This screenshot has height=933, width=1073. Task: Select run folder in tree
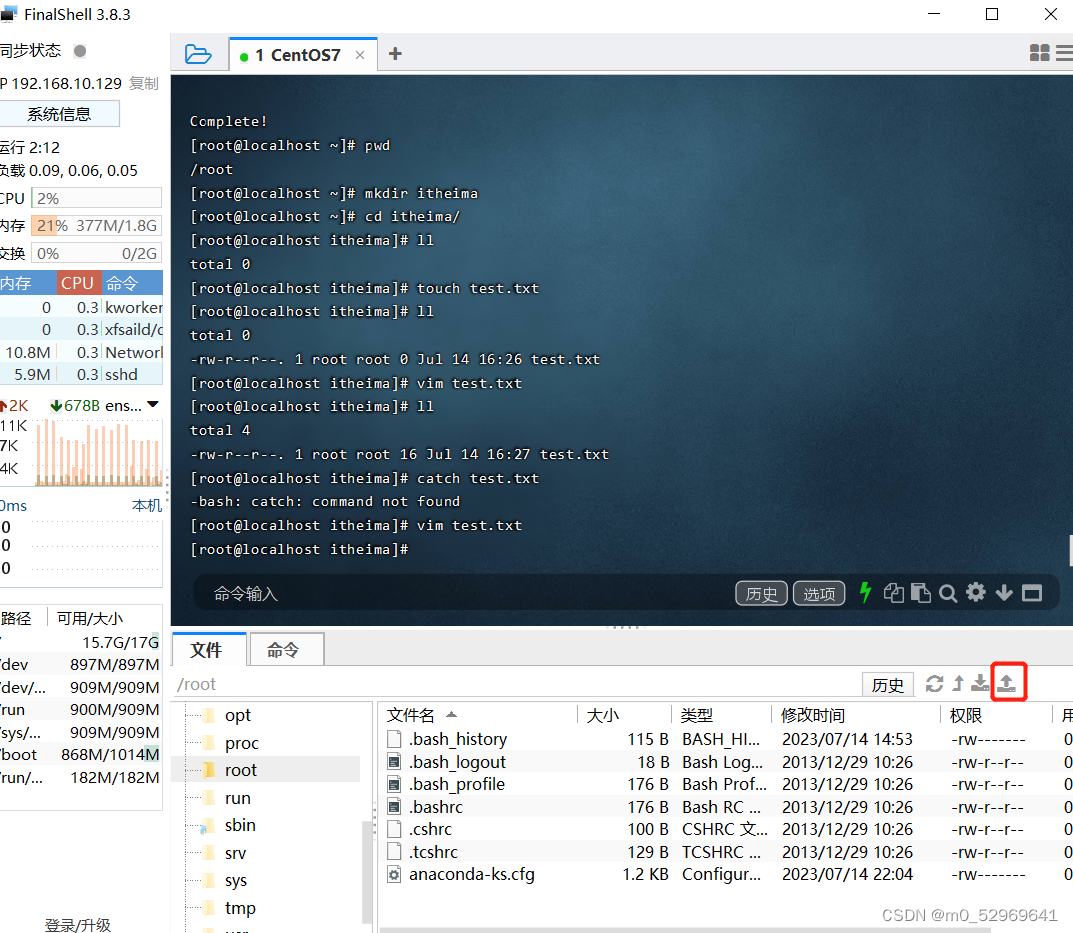click(x=237, y=798)
